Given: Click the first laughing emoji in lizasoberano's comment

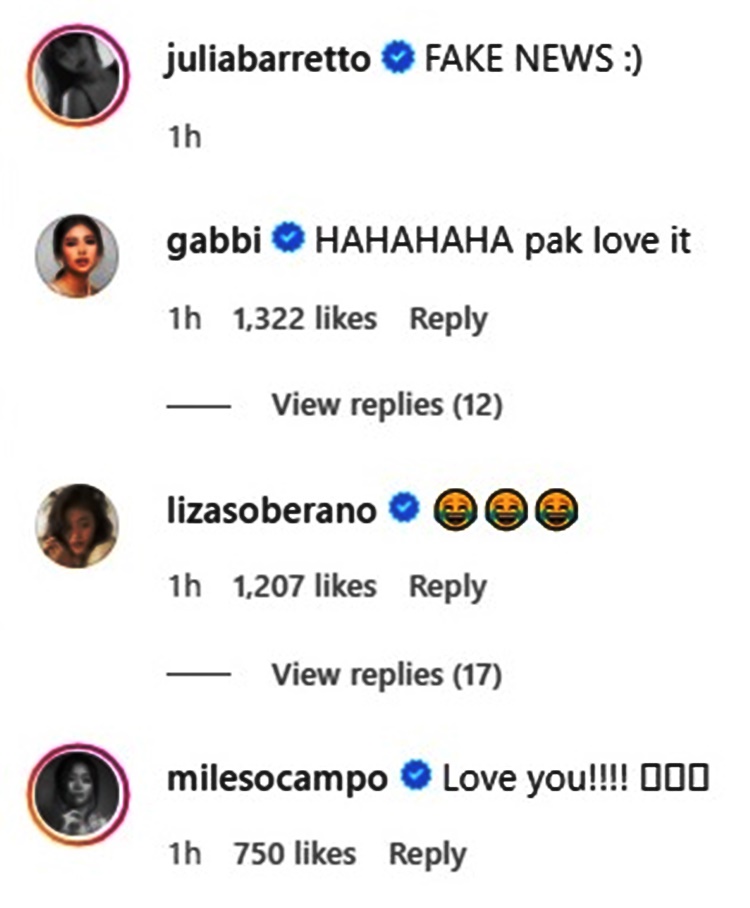Looking at the screenshot, I should point(455,510).
